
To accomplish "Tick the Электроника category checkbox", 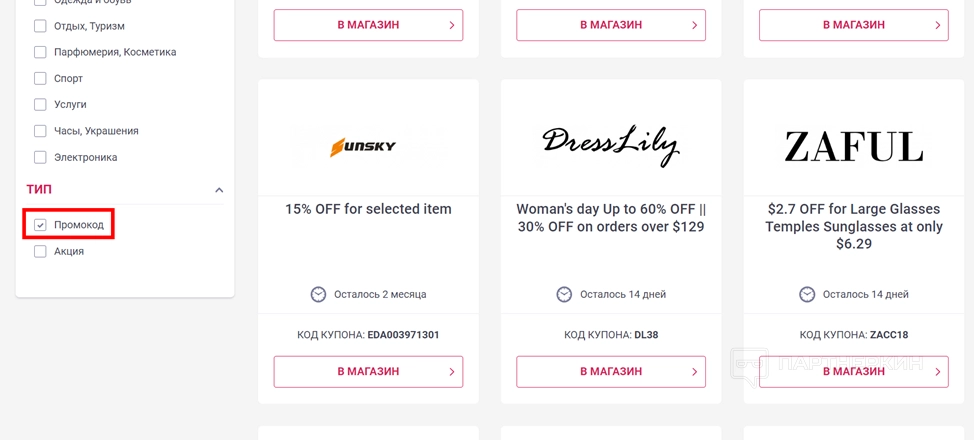I will (x=41, y=157).
